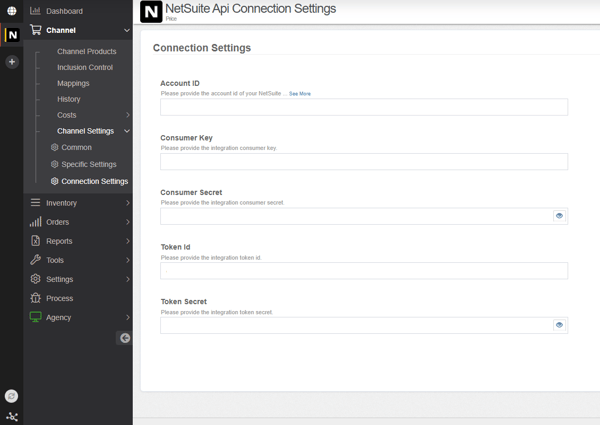Click the Dashboard chart icon
Image resolution: width=600 pixels, height=425 pixels.
coord(35,11)
